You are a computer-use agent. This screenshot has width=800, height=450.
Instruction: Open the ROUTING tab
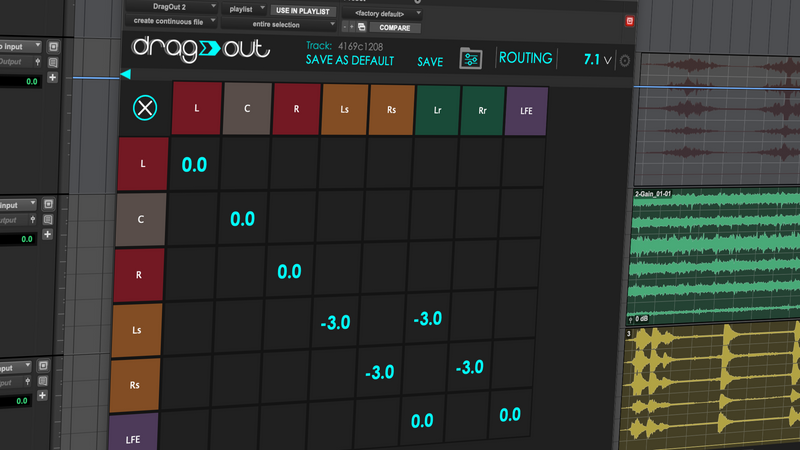(x=526, y=58)
